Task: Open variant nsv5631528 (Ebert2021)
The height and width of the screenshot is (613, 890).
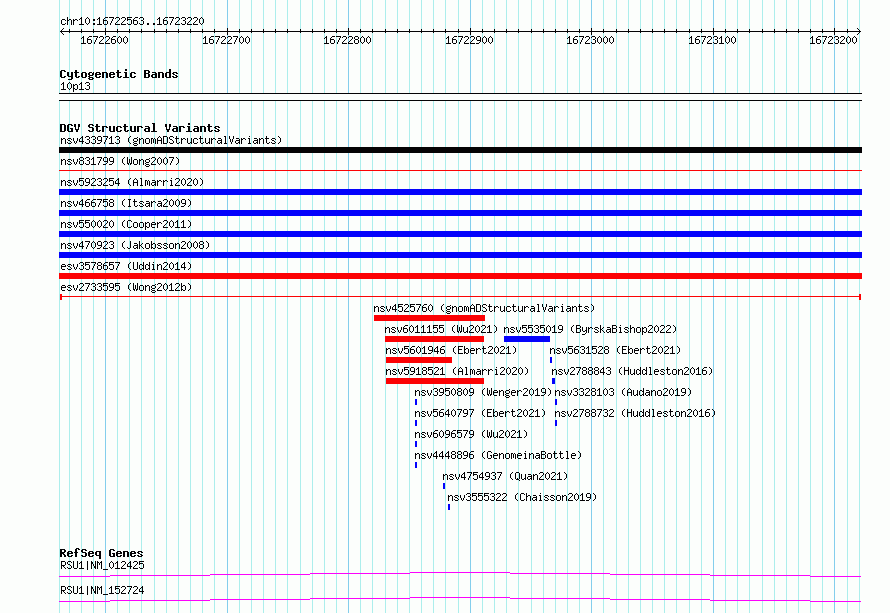Action: (615, 350)
